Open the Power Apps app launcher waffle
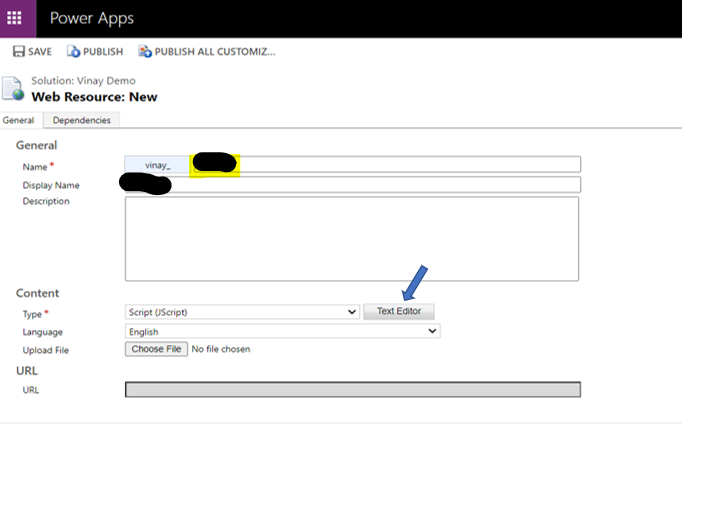The image size is (702, 508). 14,18
